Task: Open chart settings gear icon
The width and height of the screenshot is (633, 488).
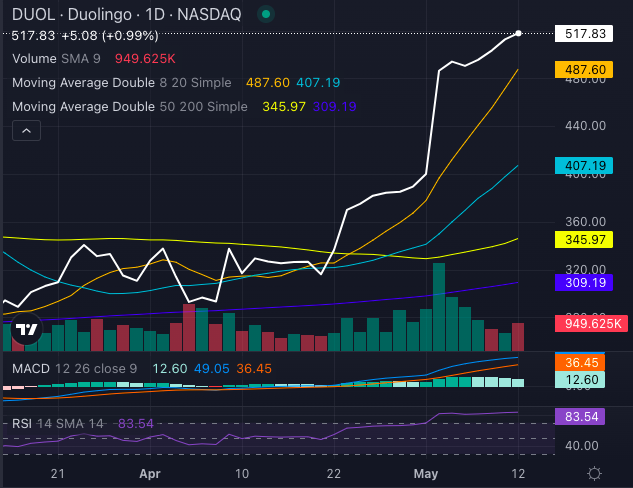Action: [594, 473]
